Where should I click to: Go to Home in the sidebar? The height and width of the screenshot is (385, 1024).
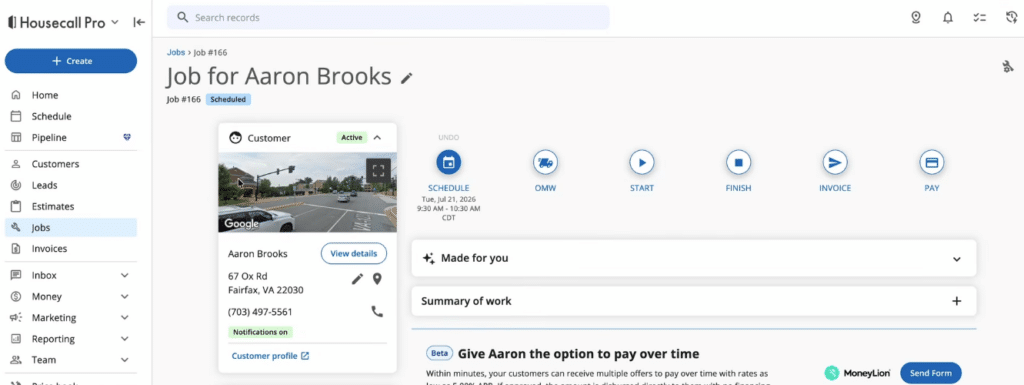[x=71, y=95]
